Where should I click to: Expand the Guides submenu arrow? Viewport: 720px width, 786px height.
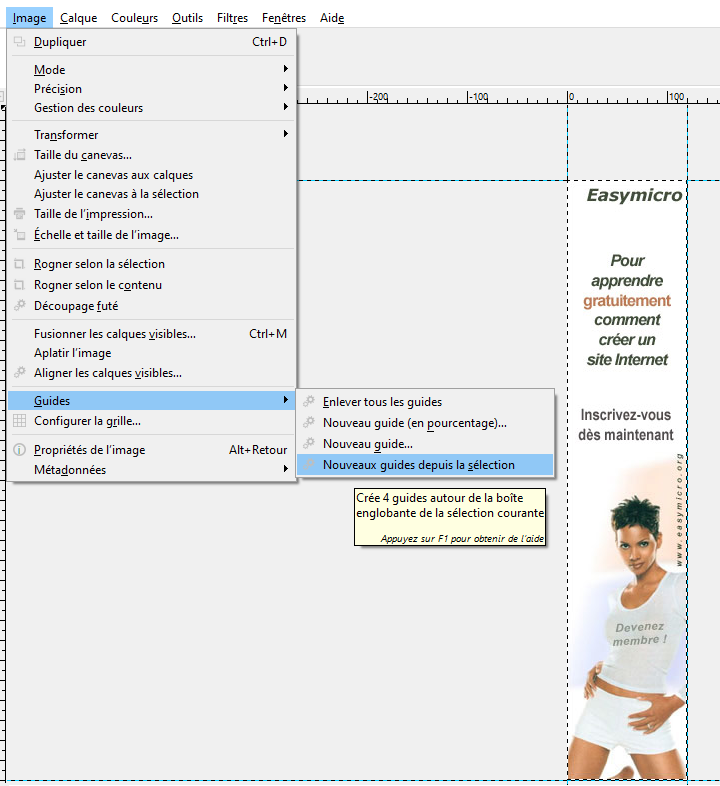click(285, 400)
